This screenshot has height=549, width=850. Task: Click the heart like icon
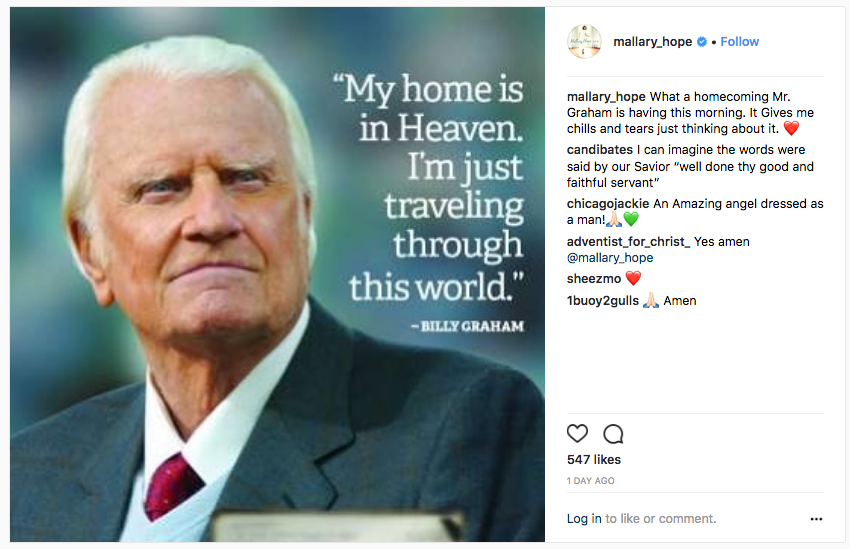pos(577,434)
